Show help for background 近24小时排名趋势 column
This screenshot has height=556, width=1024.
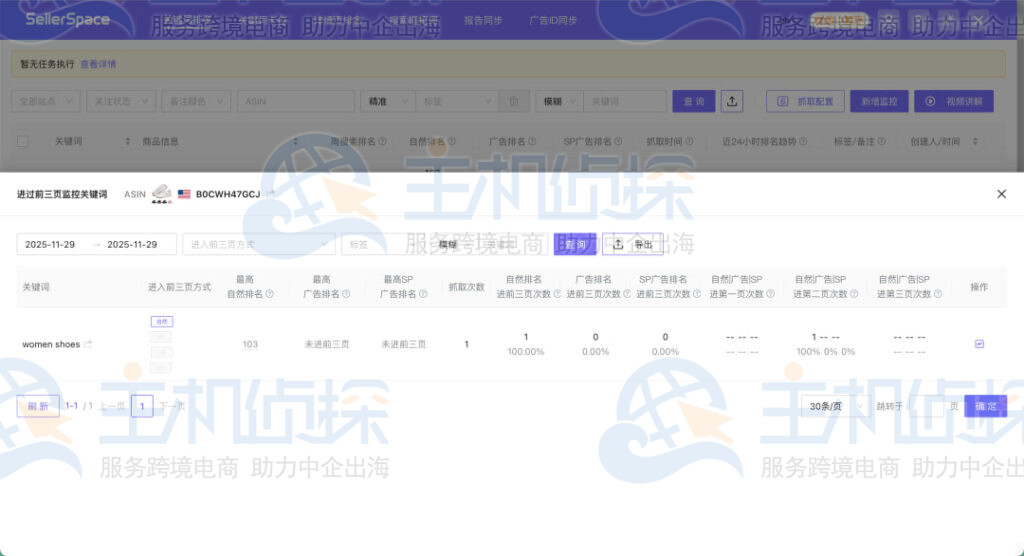(x=803, y=141)
